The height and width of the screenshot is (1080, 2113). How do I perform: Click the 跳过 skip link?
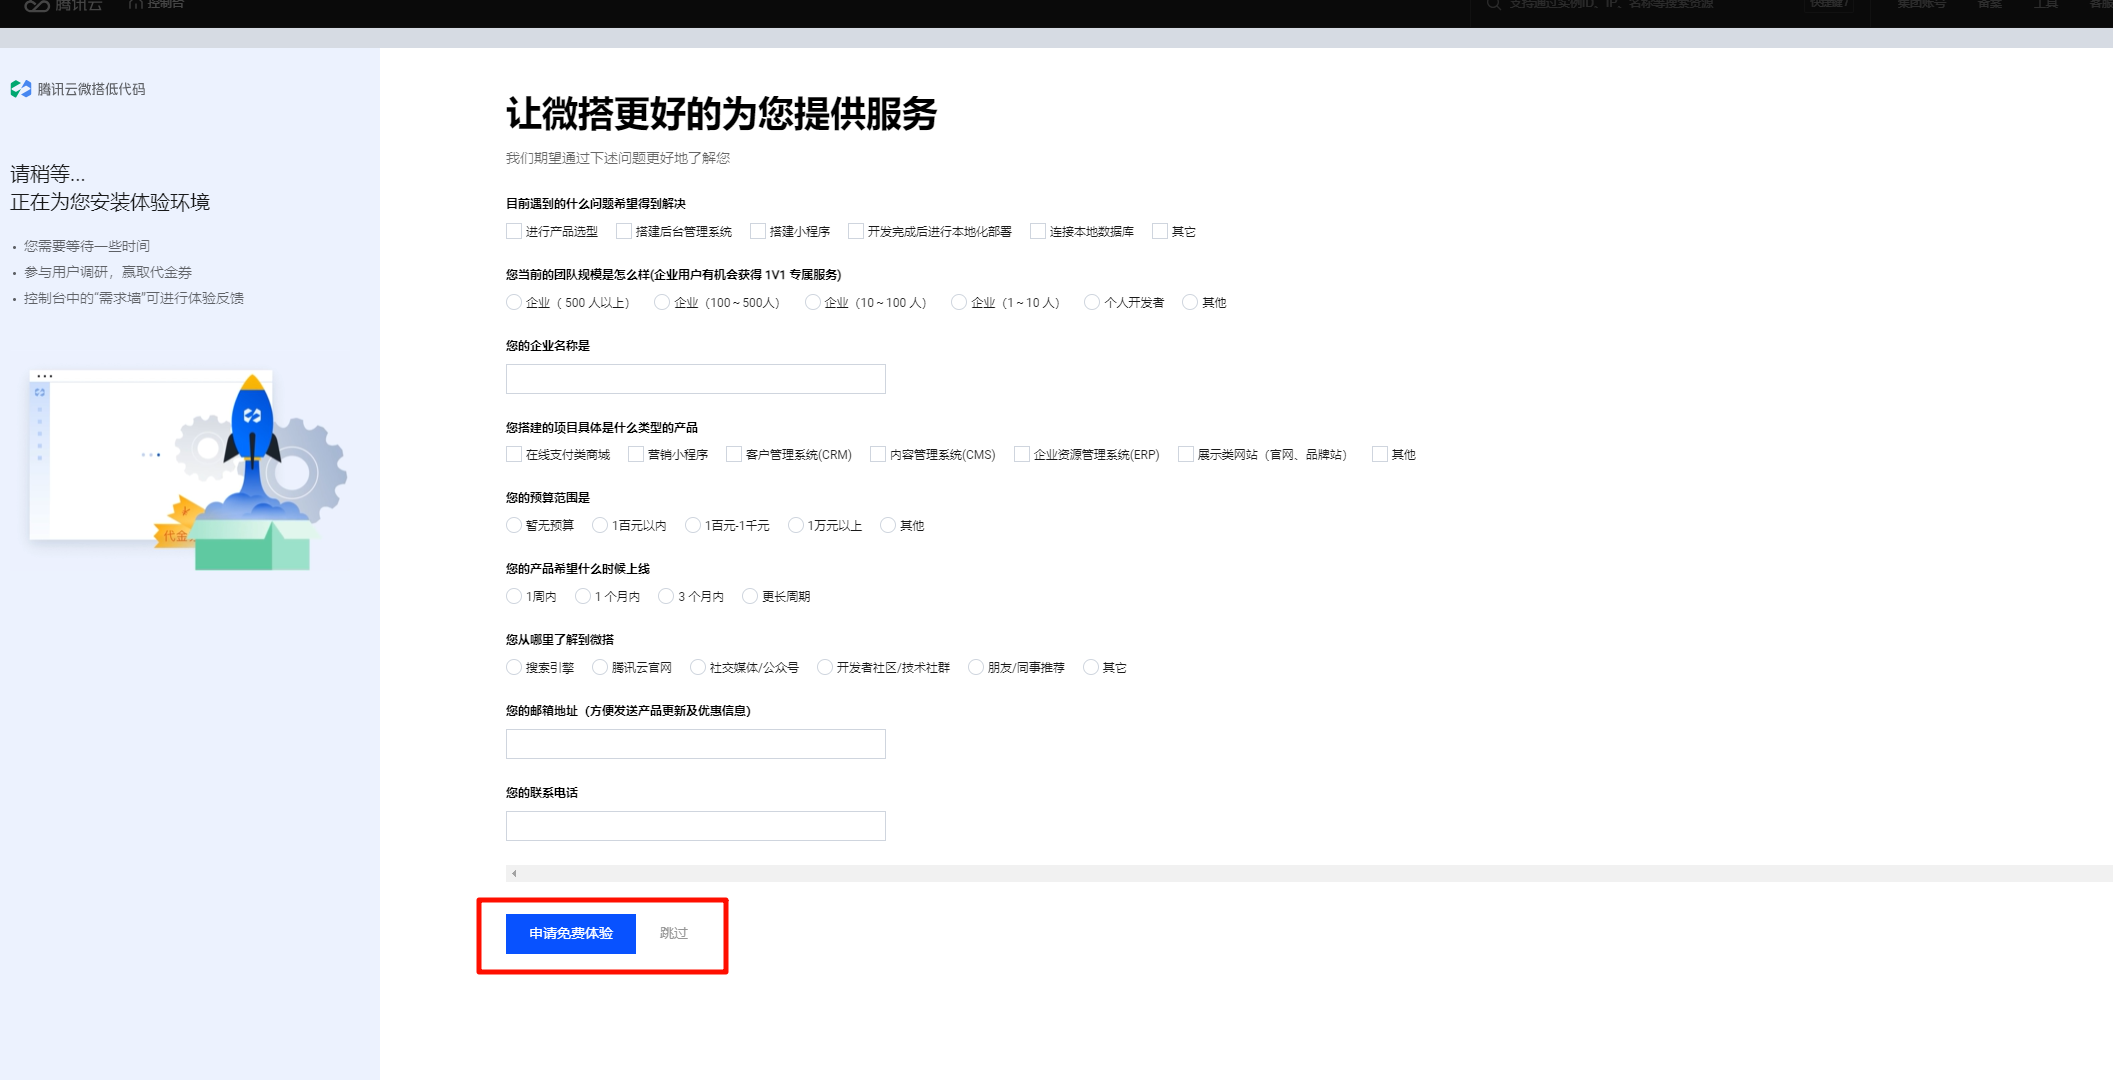(673, 934)
